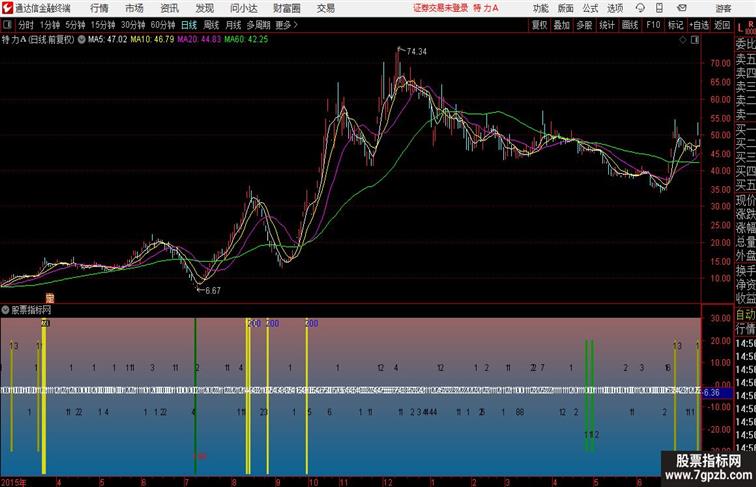Open the 公式 menu
756x487 pixels.
click(590, 8)
